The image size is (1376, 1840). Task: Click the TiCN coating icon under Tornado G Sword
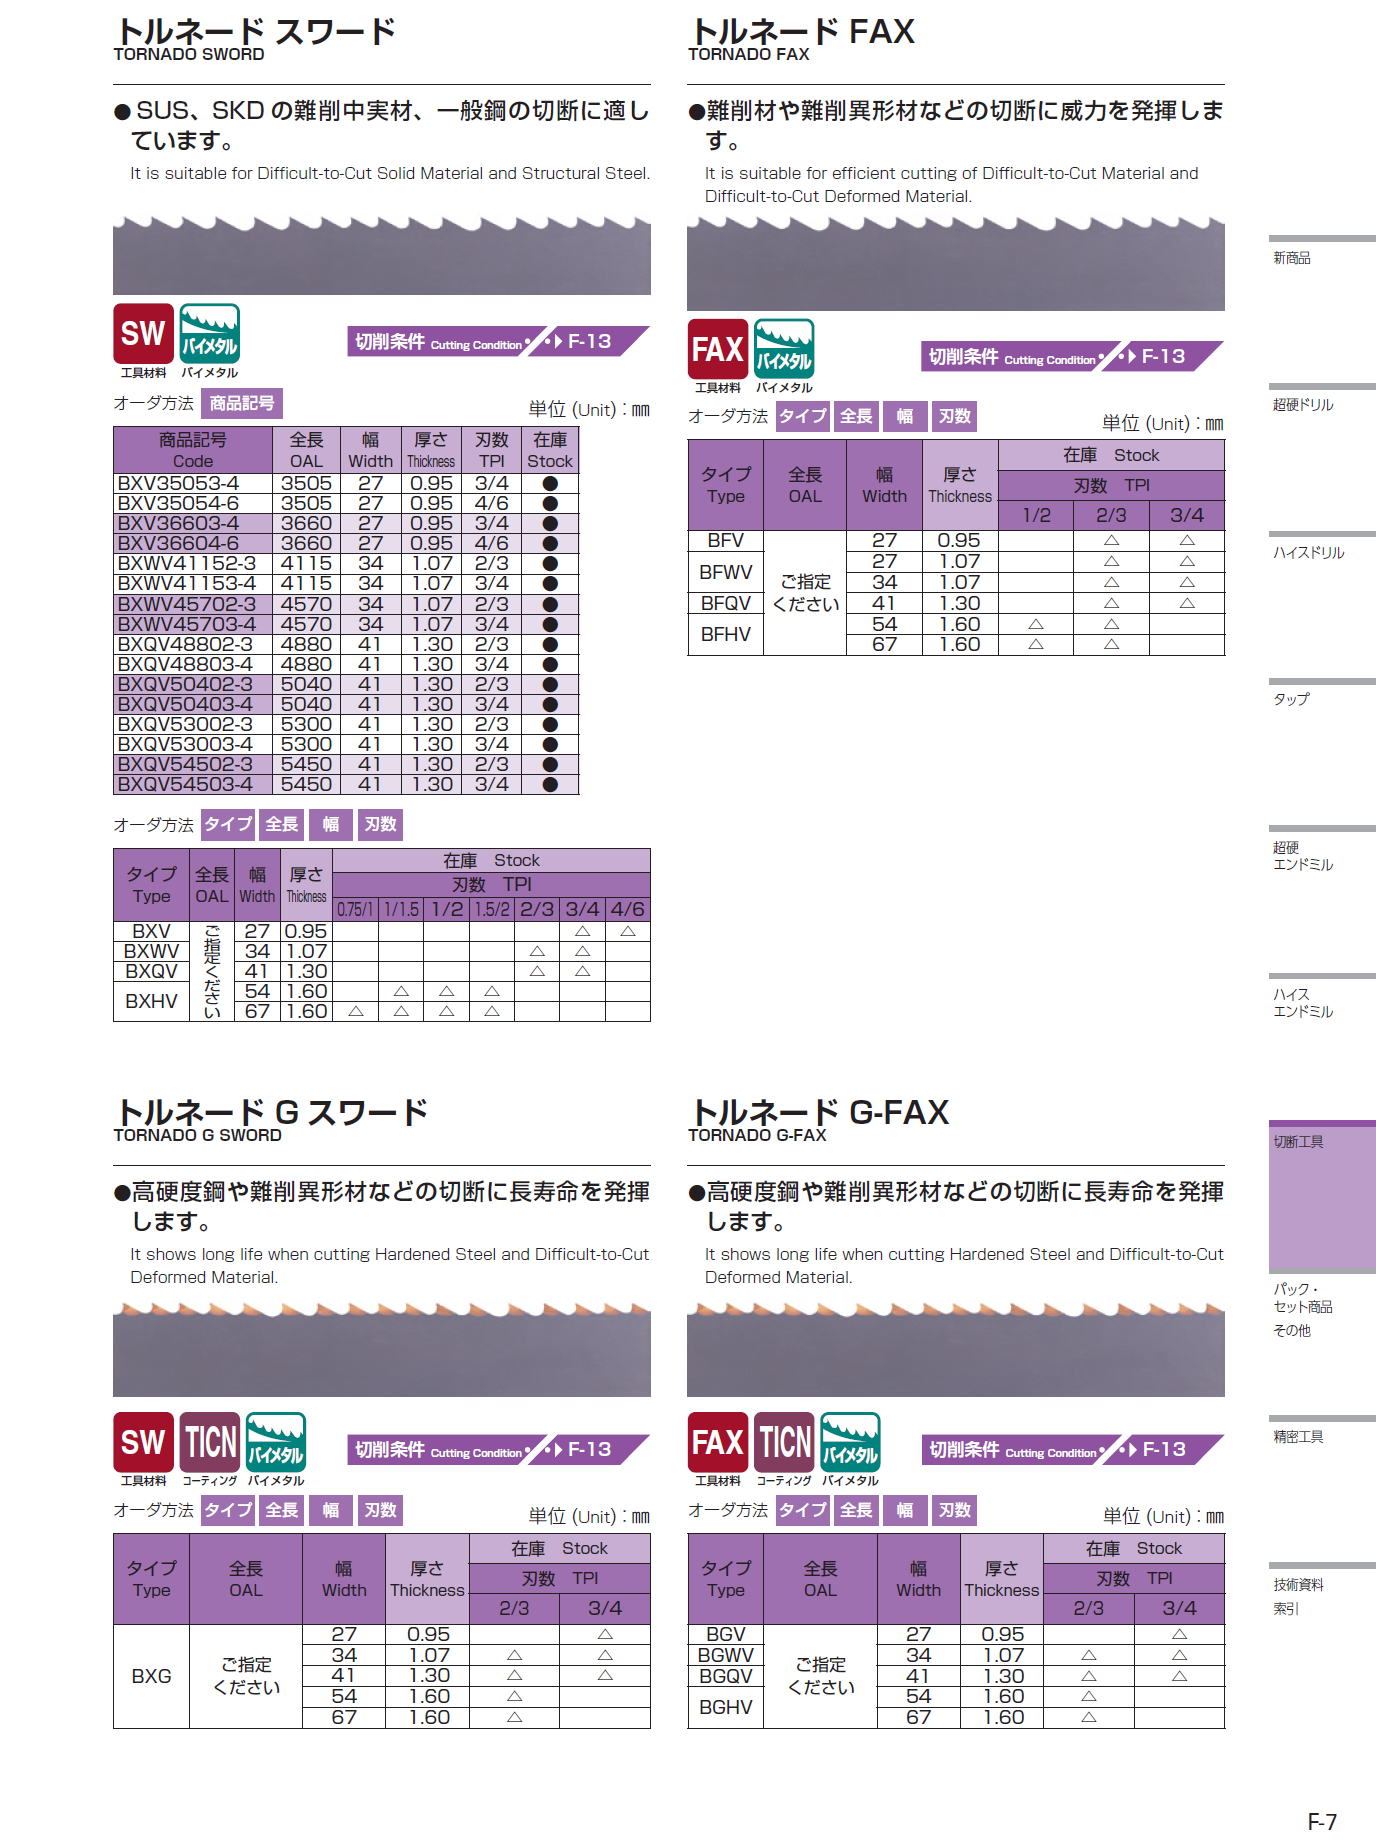click(x=210, y=1442)
